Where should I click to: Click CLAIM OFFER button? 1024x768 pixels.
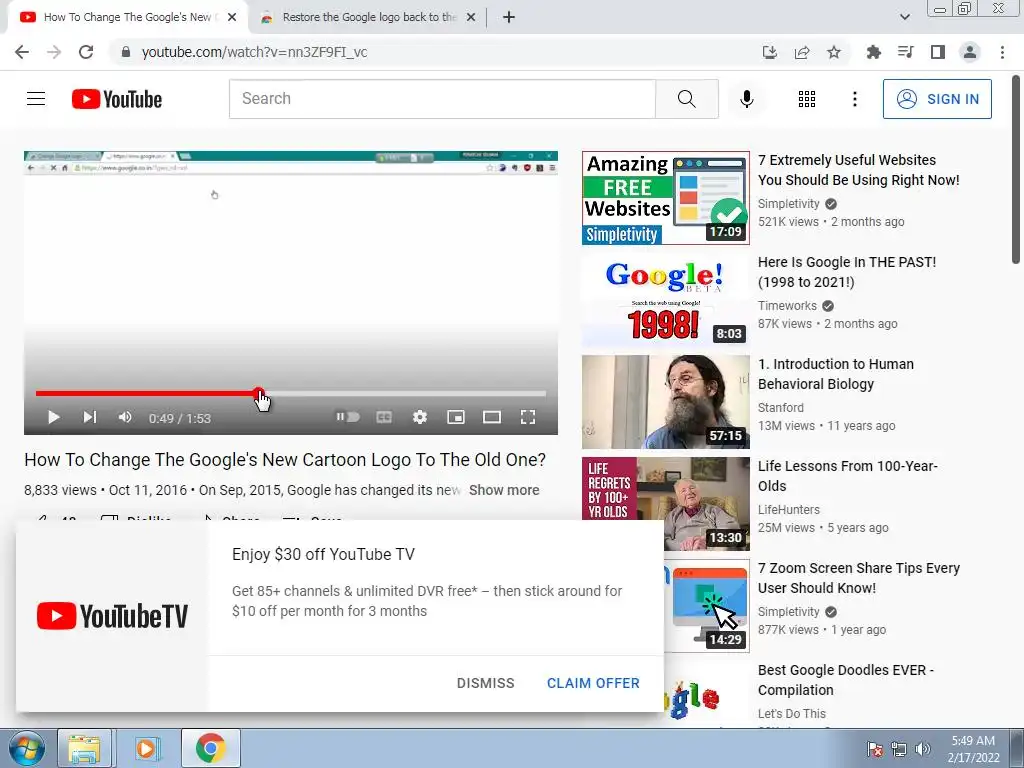click(x=593, y=682)
